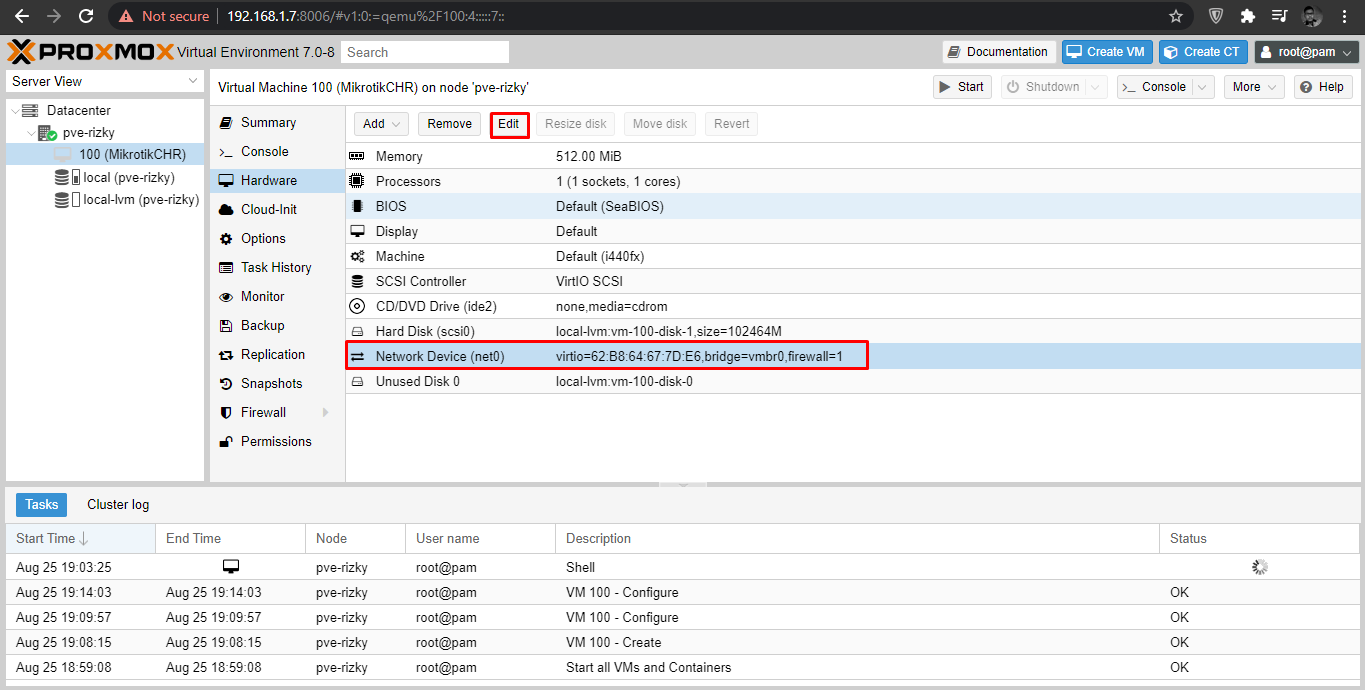The height and width of the screenshot is (690, 1365).
Task: Click the Network Device exchange-arrows icon
Action: pyautogui.click(x=357, y=356)
